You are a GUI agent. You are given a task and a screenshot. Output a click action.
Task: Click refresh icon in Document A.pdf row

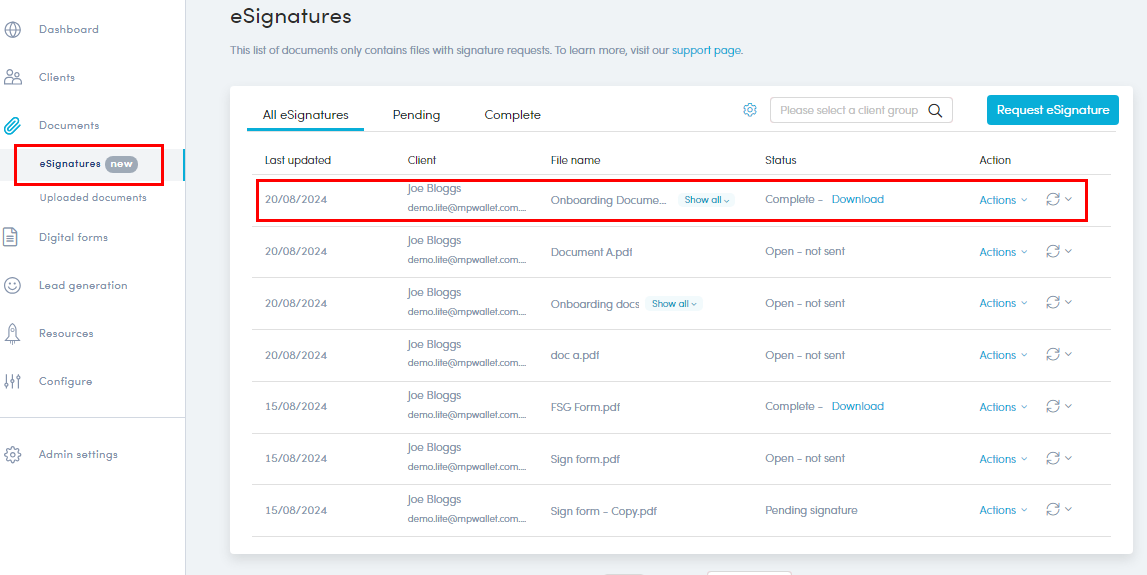[x=1053, y=252]
